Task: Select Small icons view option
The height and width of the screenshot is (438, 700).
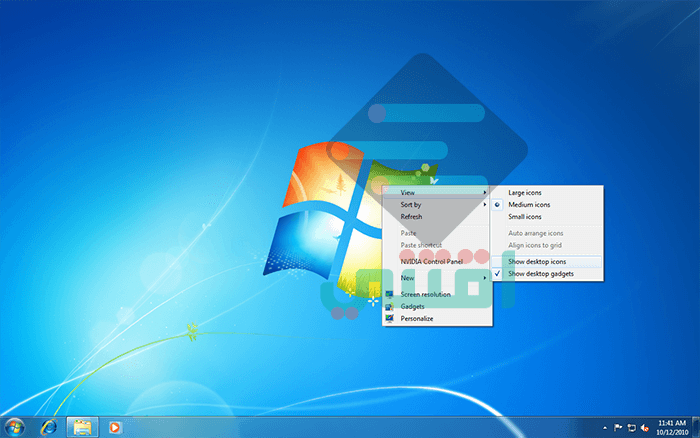Action: point(547,217)
